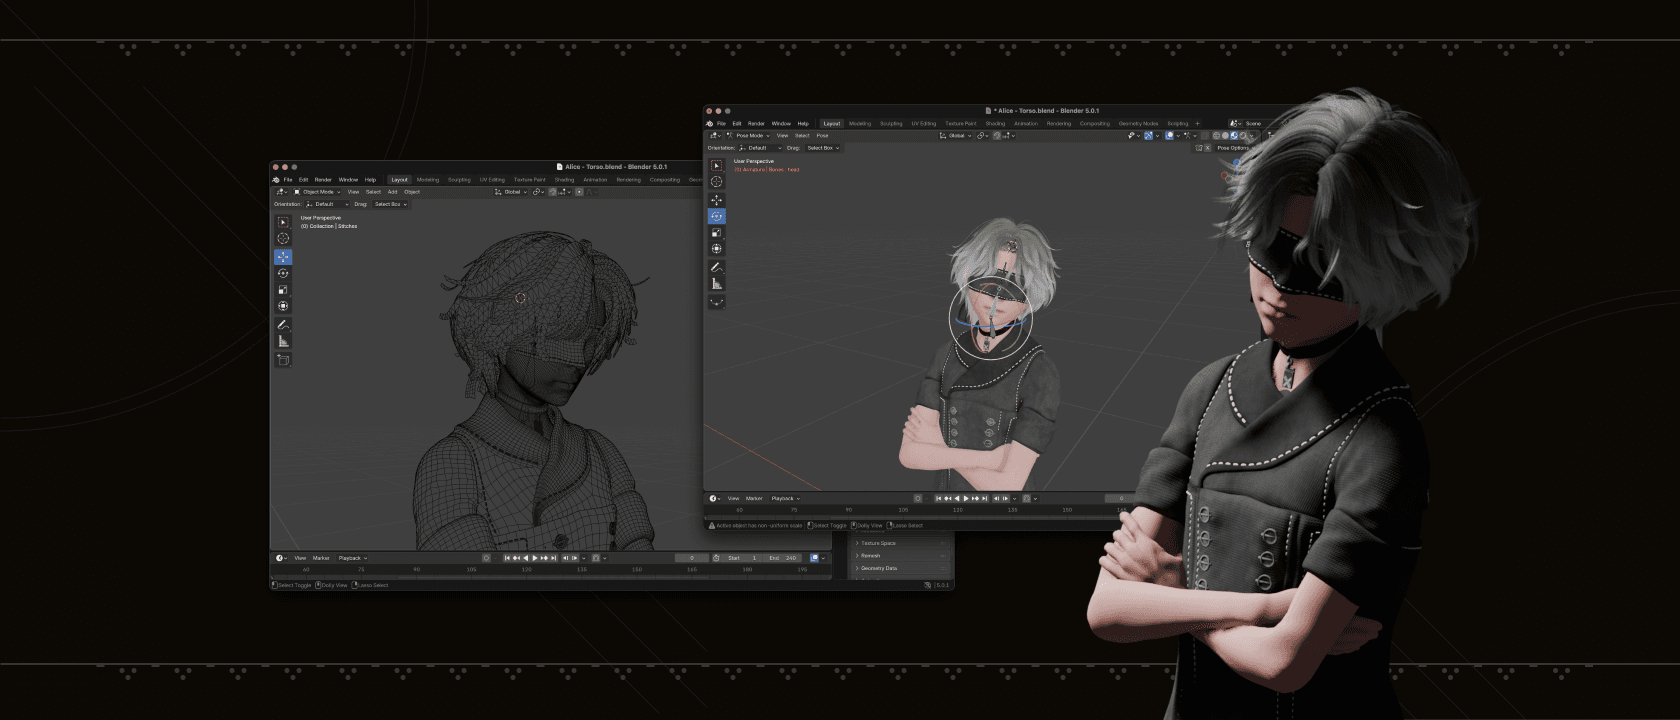Click the End frame field showing 240
1680x720 pixels.
point(782,558)
